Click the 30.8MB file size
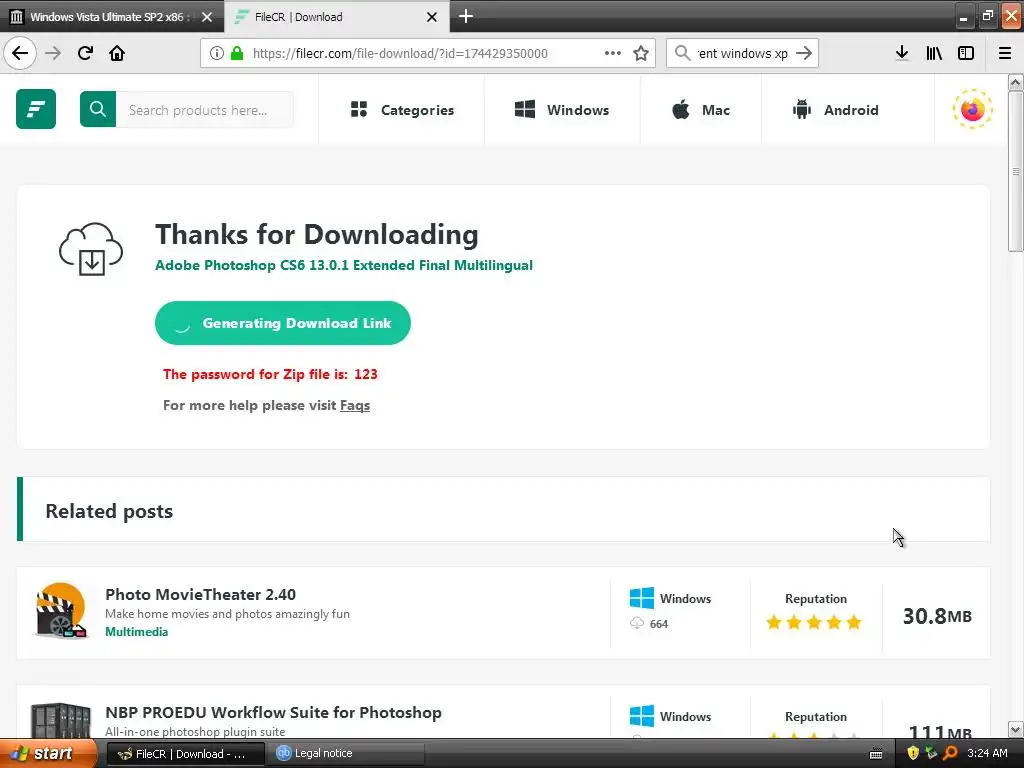 coord(937,616)
